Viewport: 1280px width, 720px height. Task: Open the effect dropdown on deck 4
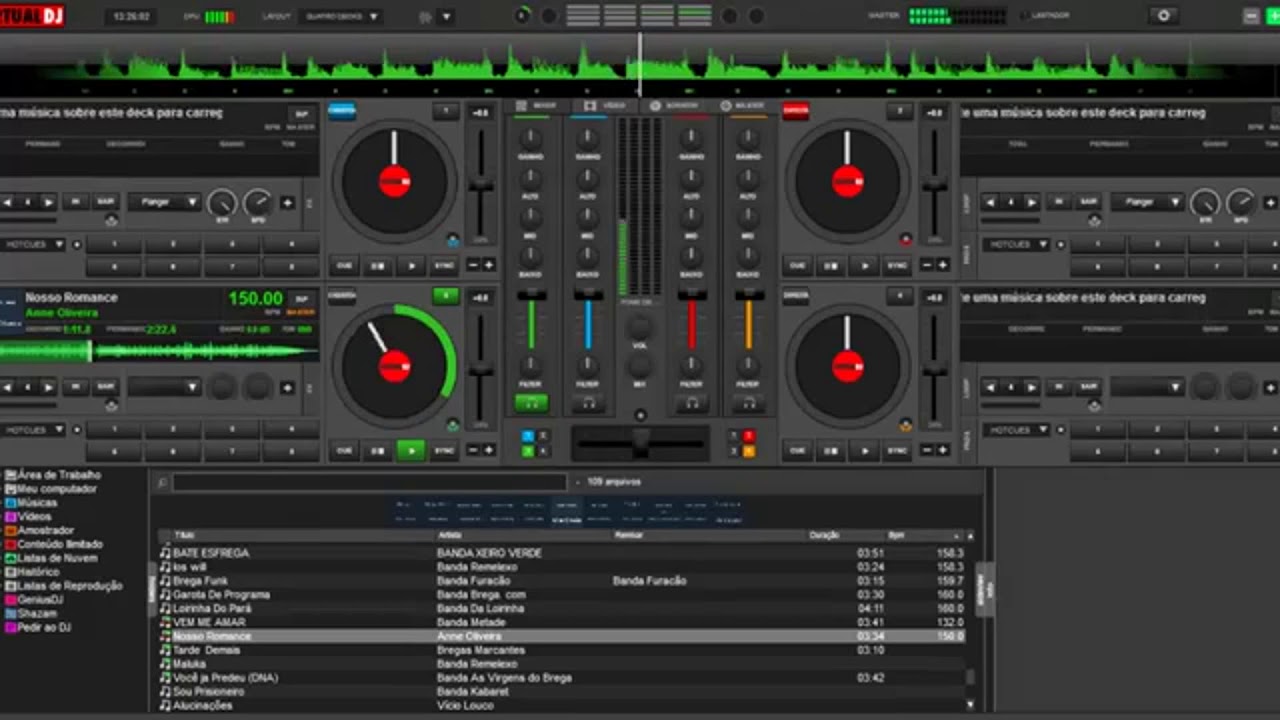(1148, 387)
